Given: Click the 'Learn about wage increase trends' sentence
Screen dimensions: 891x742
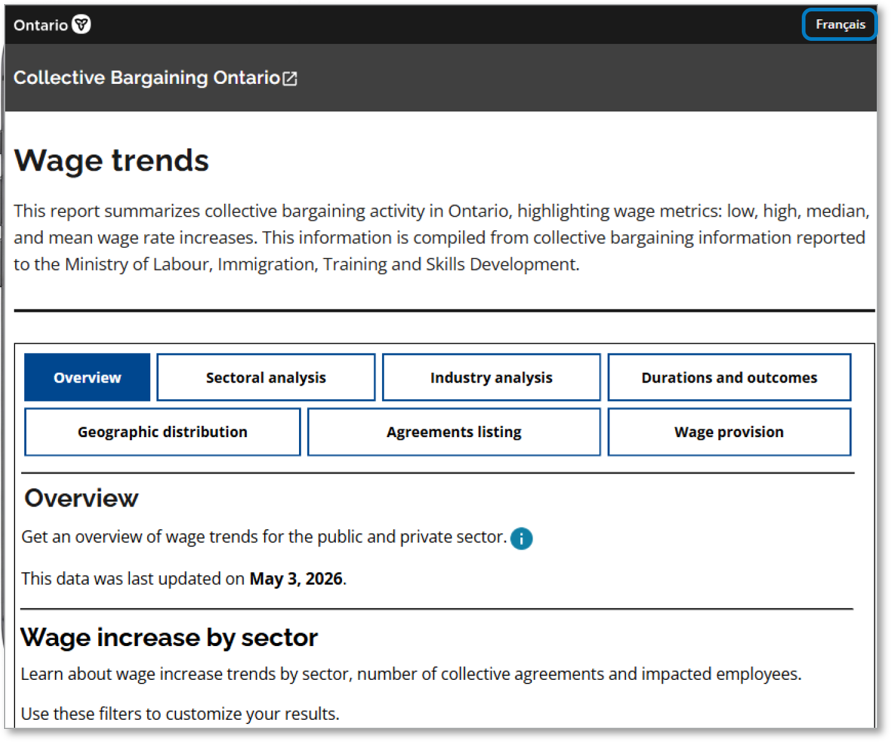Looking at the screenshot, I should tap(411, 674).
